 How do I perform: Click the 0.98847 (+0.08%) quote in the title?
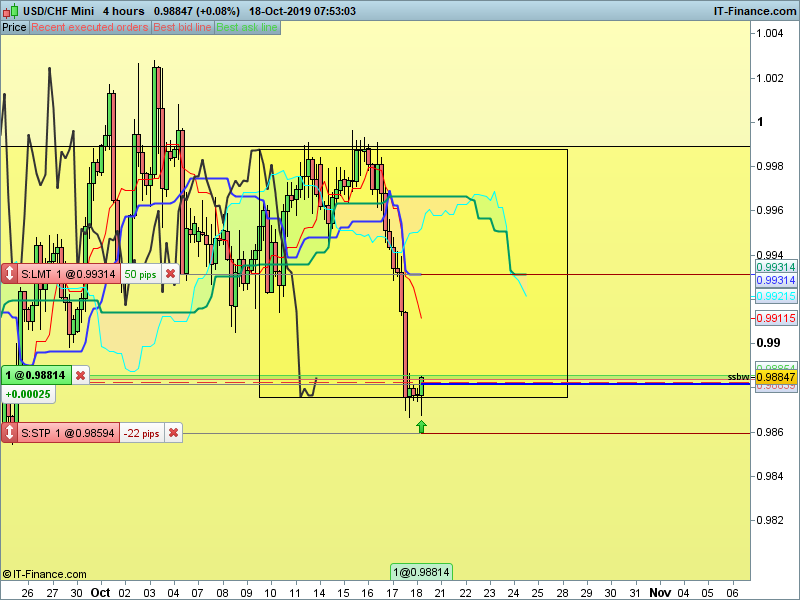point(196,11)
